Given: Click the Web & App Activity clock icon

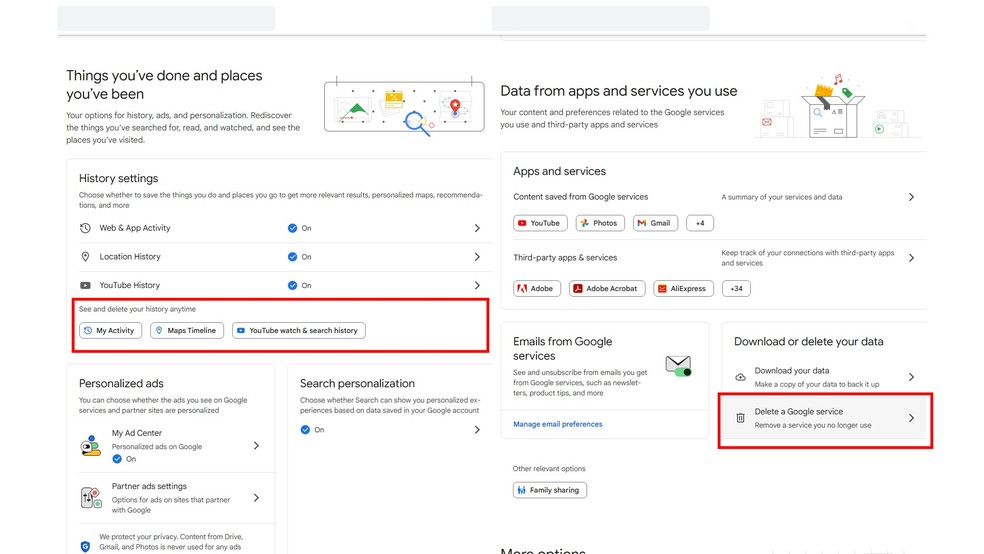Looking at the screenshot, I should (x=86, y=228).
